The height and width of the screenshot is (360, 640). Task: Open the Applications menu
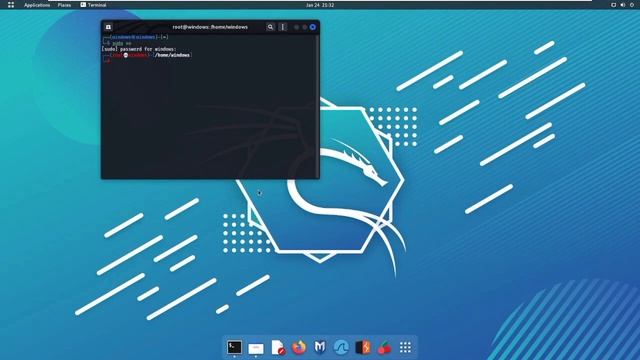[x=37, y=5]
